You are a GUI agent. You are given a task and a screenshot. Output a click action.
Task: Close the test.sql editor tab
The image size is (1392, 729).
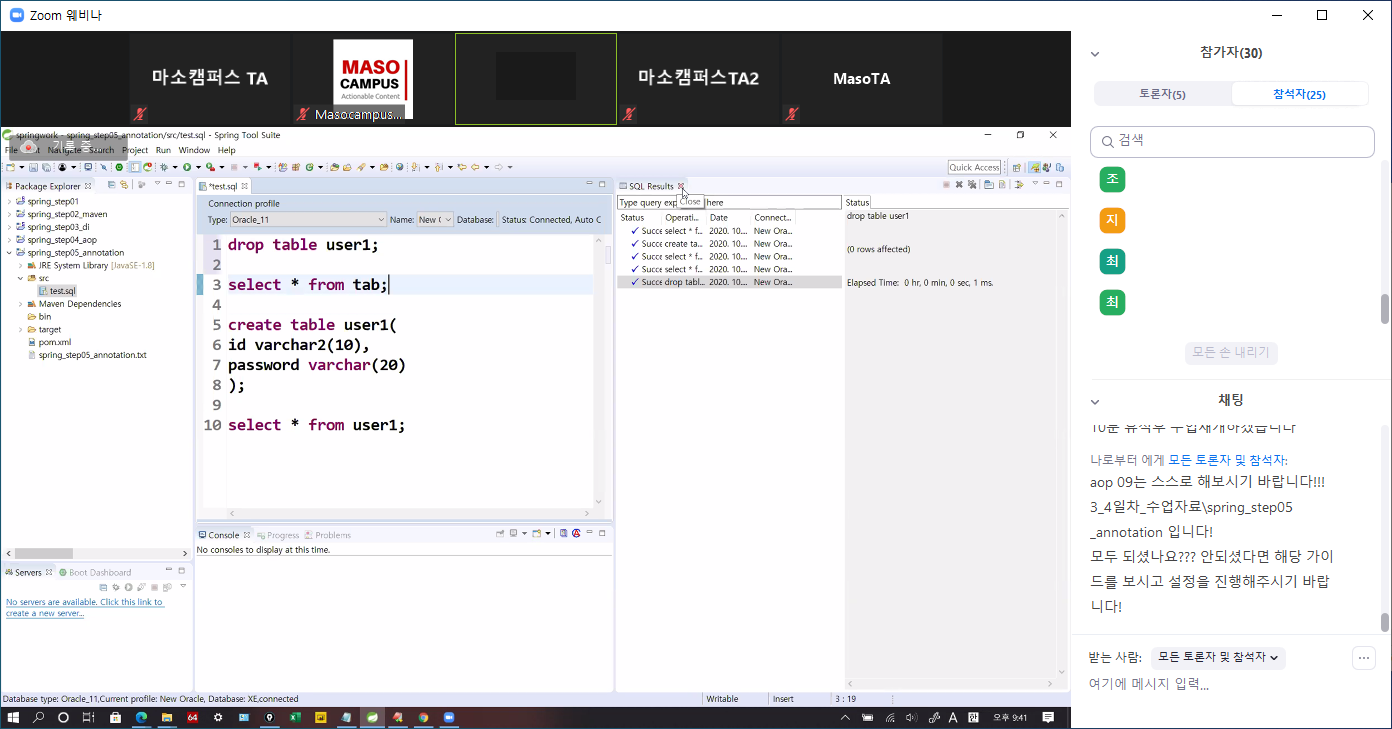(x=245, y=186)
